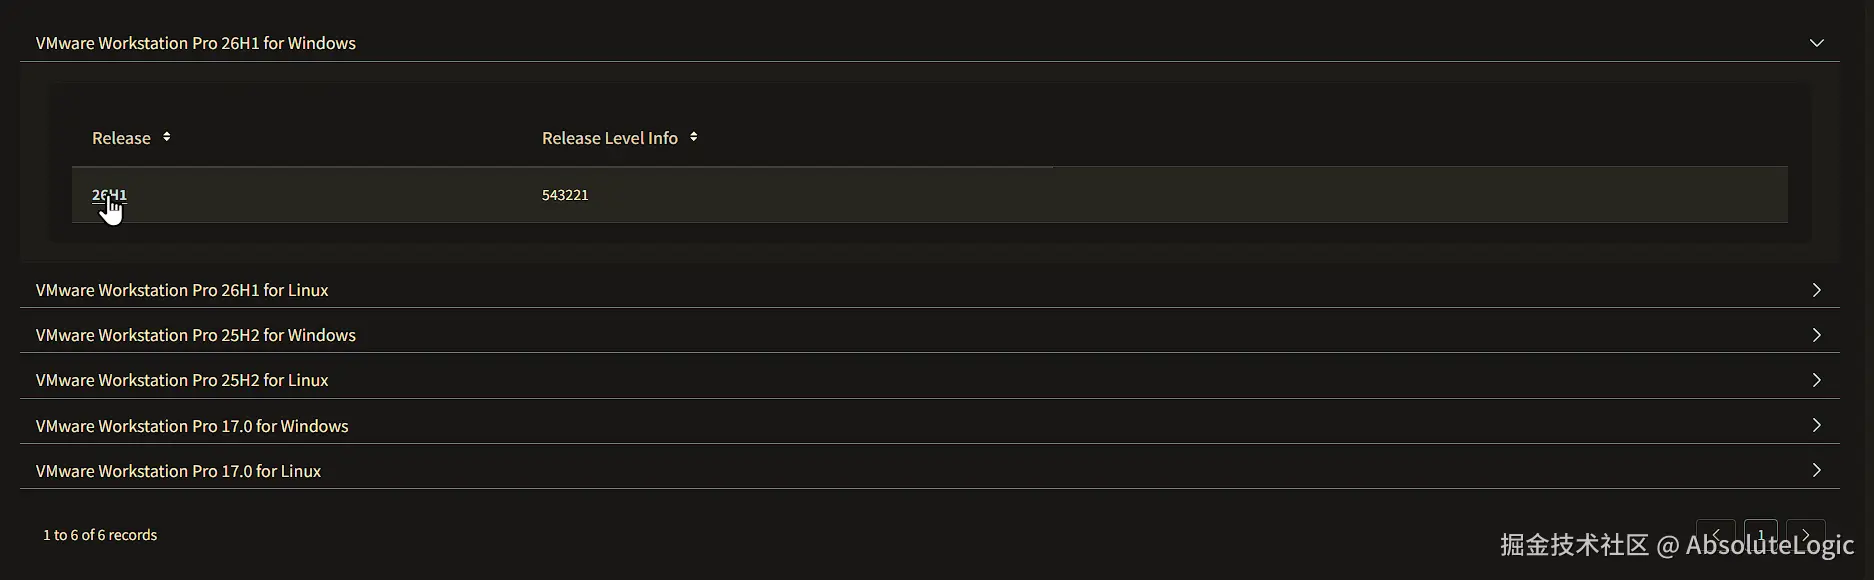1874x580 pixels.
Task: Sort by Release column arrows icon
Action: point(166,137)
